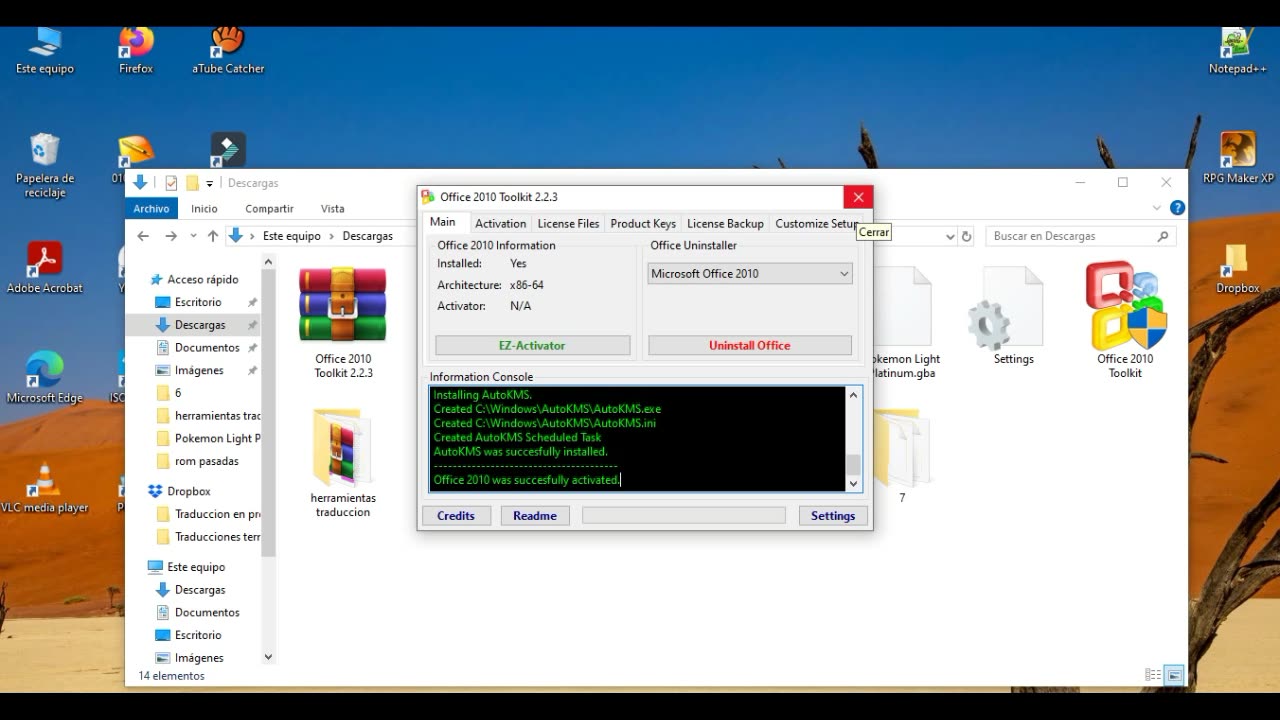Switch to the Product Keys tab
Viewport: 1280px width, 720px height.
643,224
